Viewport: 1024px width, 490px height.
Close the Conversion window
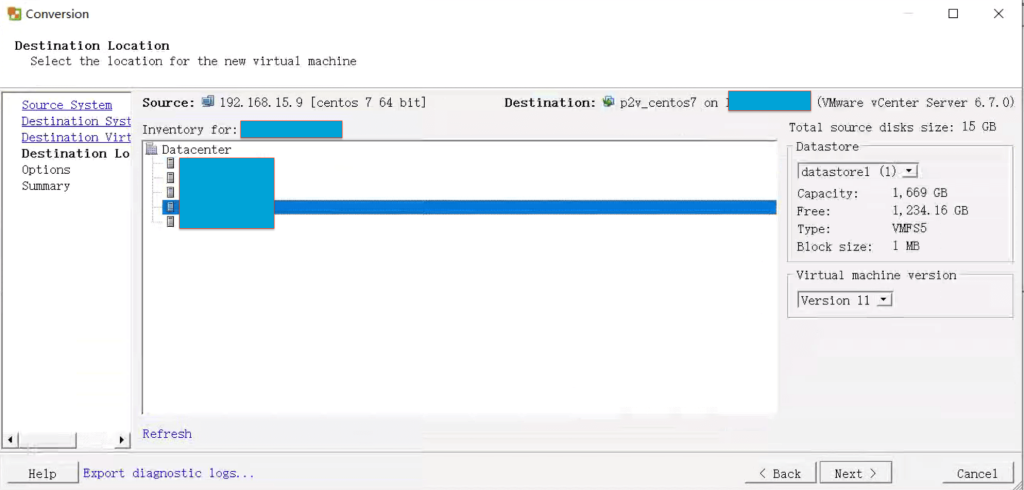(999, 14)
